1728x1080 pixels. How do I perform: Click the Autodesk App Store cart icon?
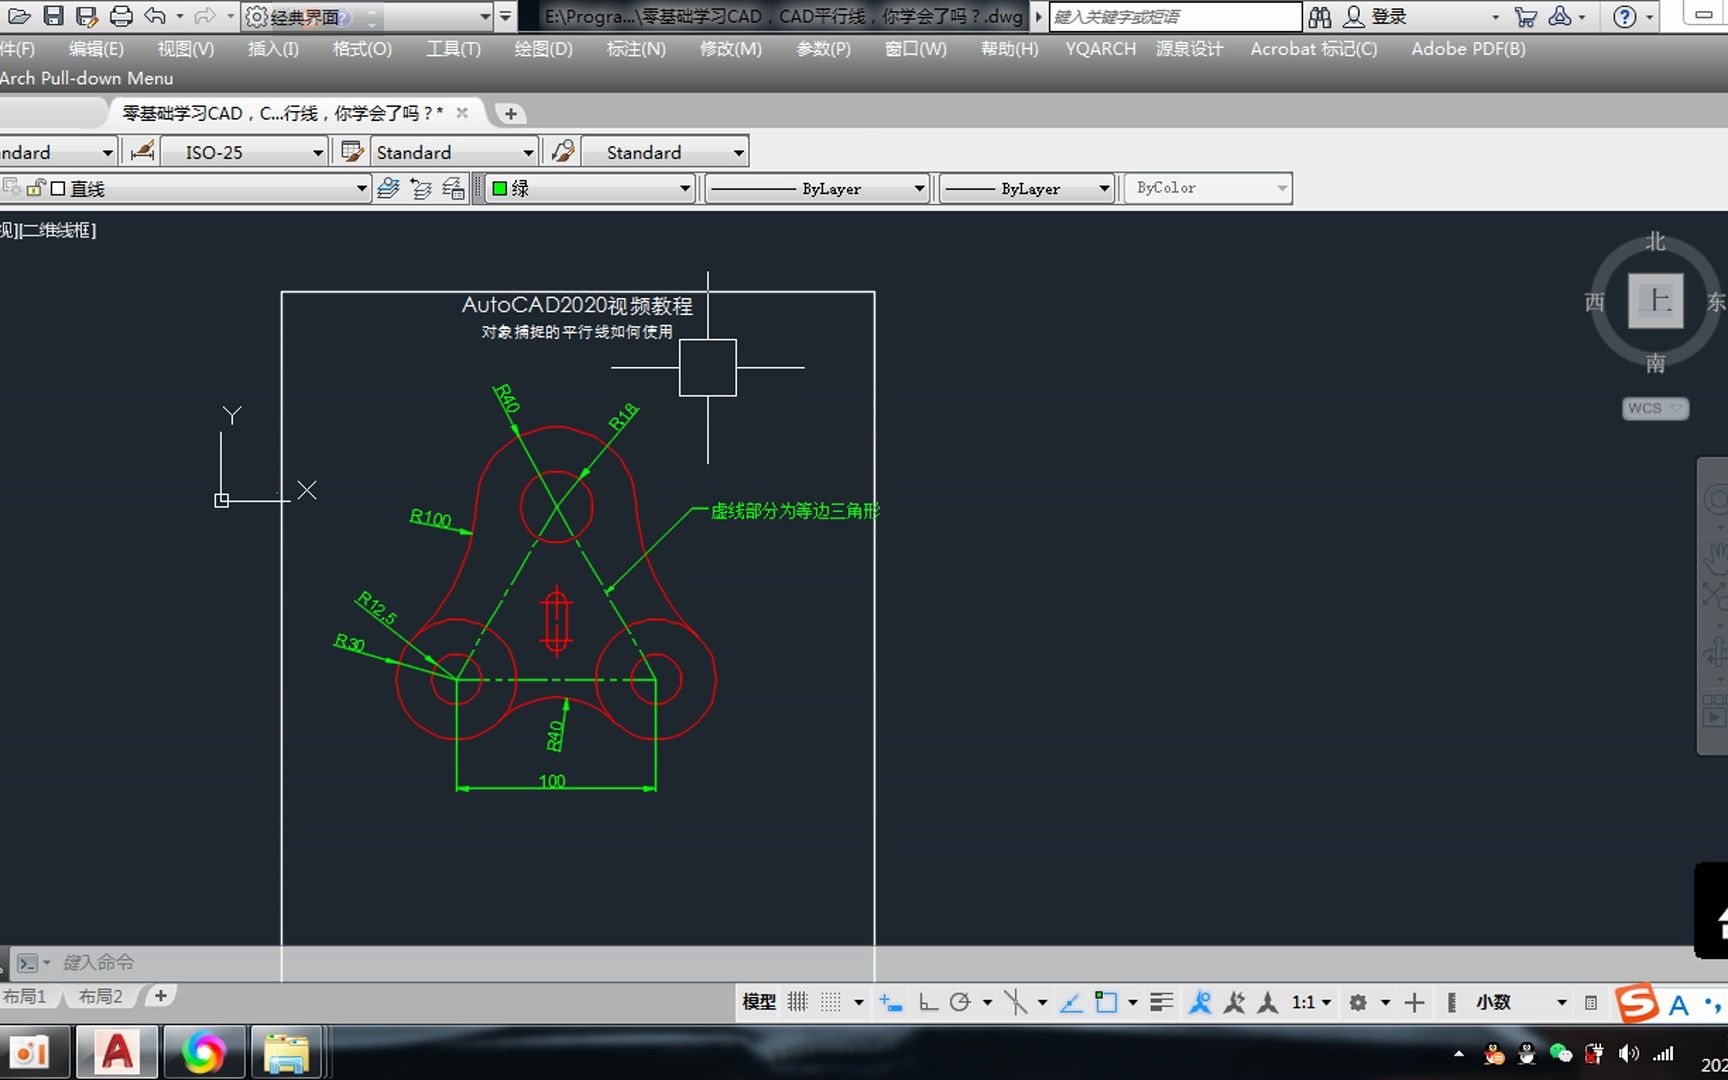pos(1526,16)
